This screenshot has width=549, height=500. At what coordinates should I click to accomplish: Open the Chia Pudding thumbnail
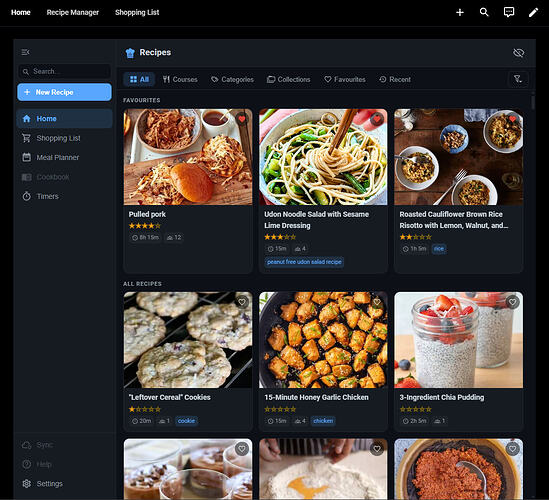pyautogui.click(x=459, y=340)
